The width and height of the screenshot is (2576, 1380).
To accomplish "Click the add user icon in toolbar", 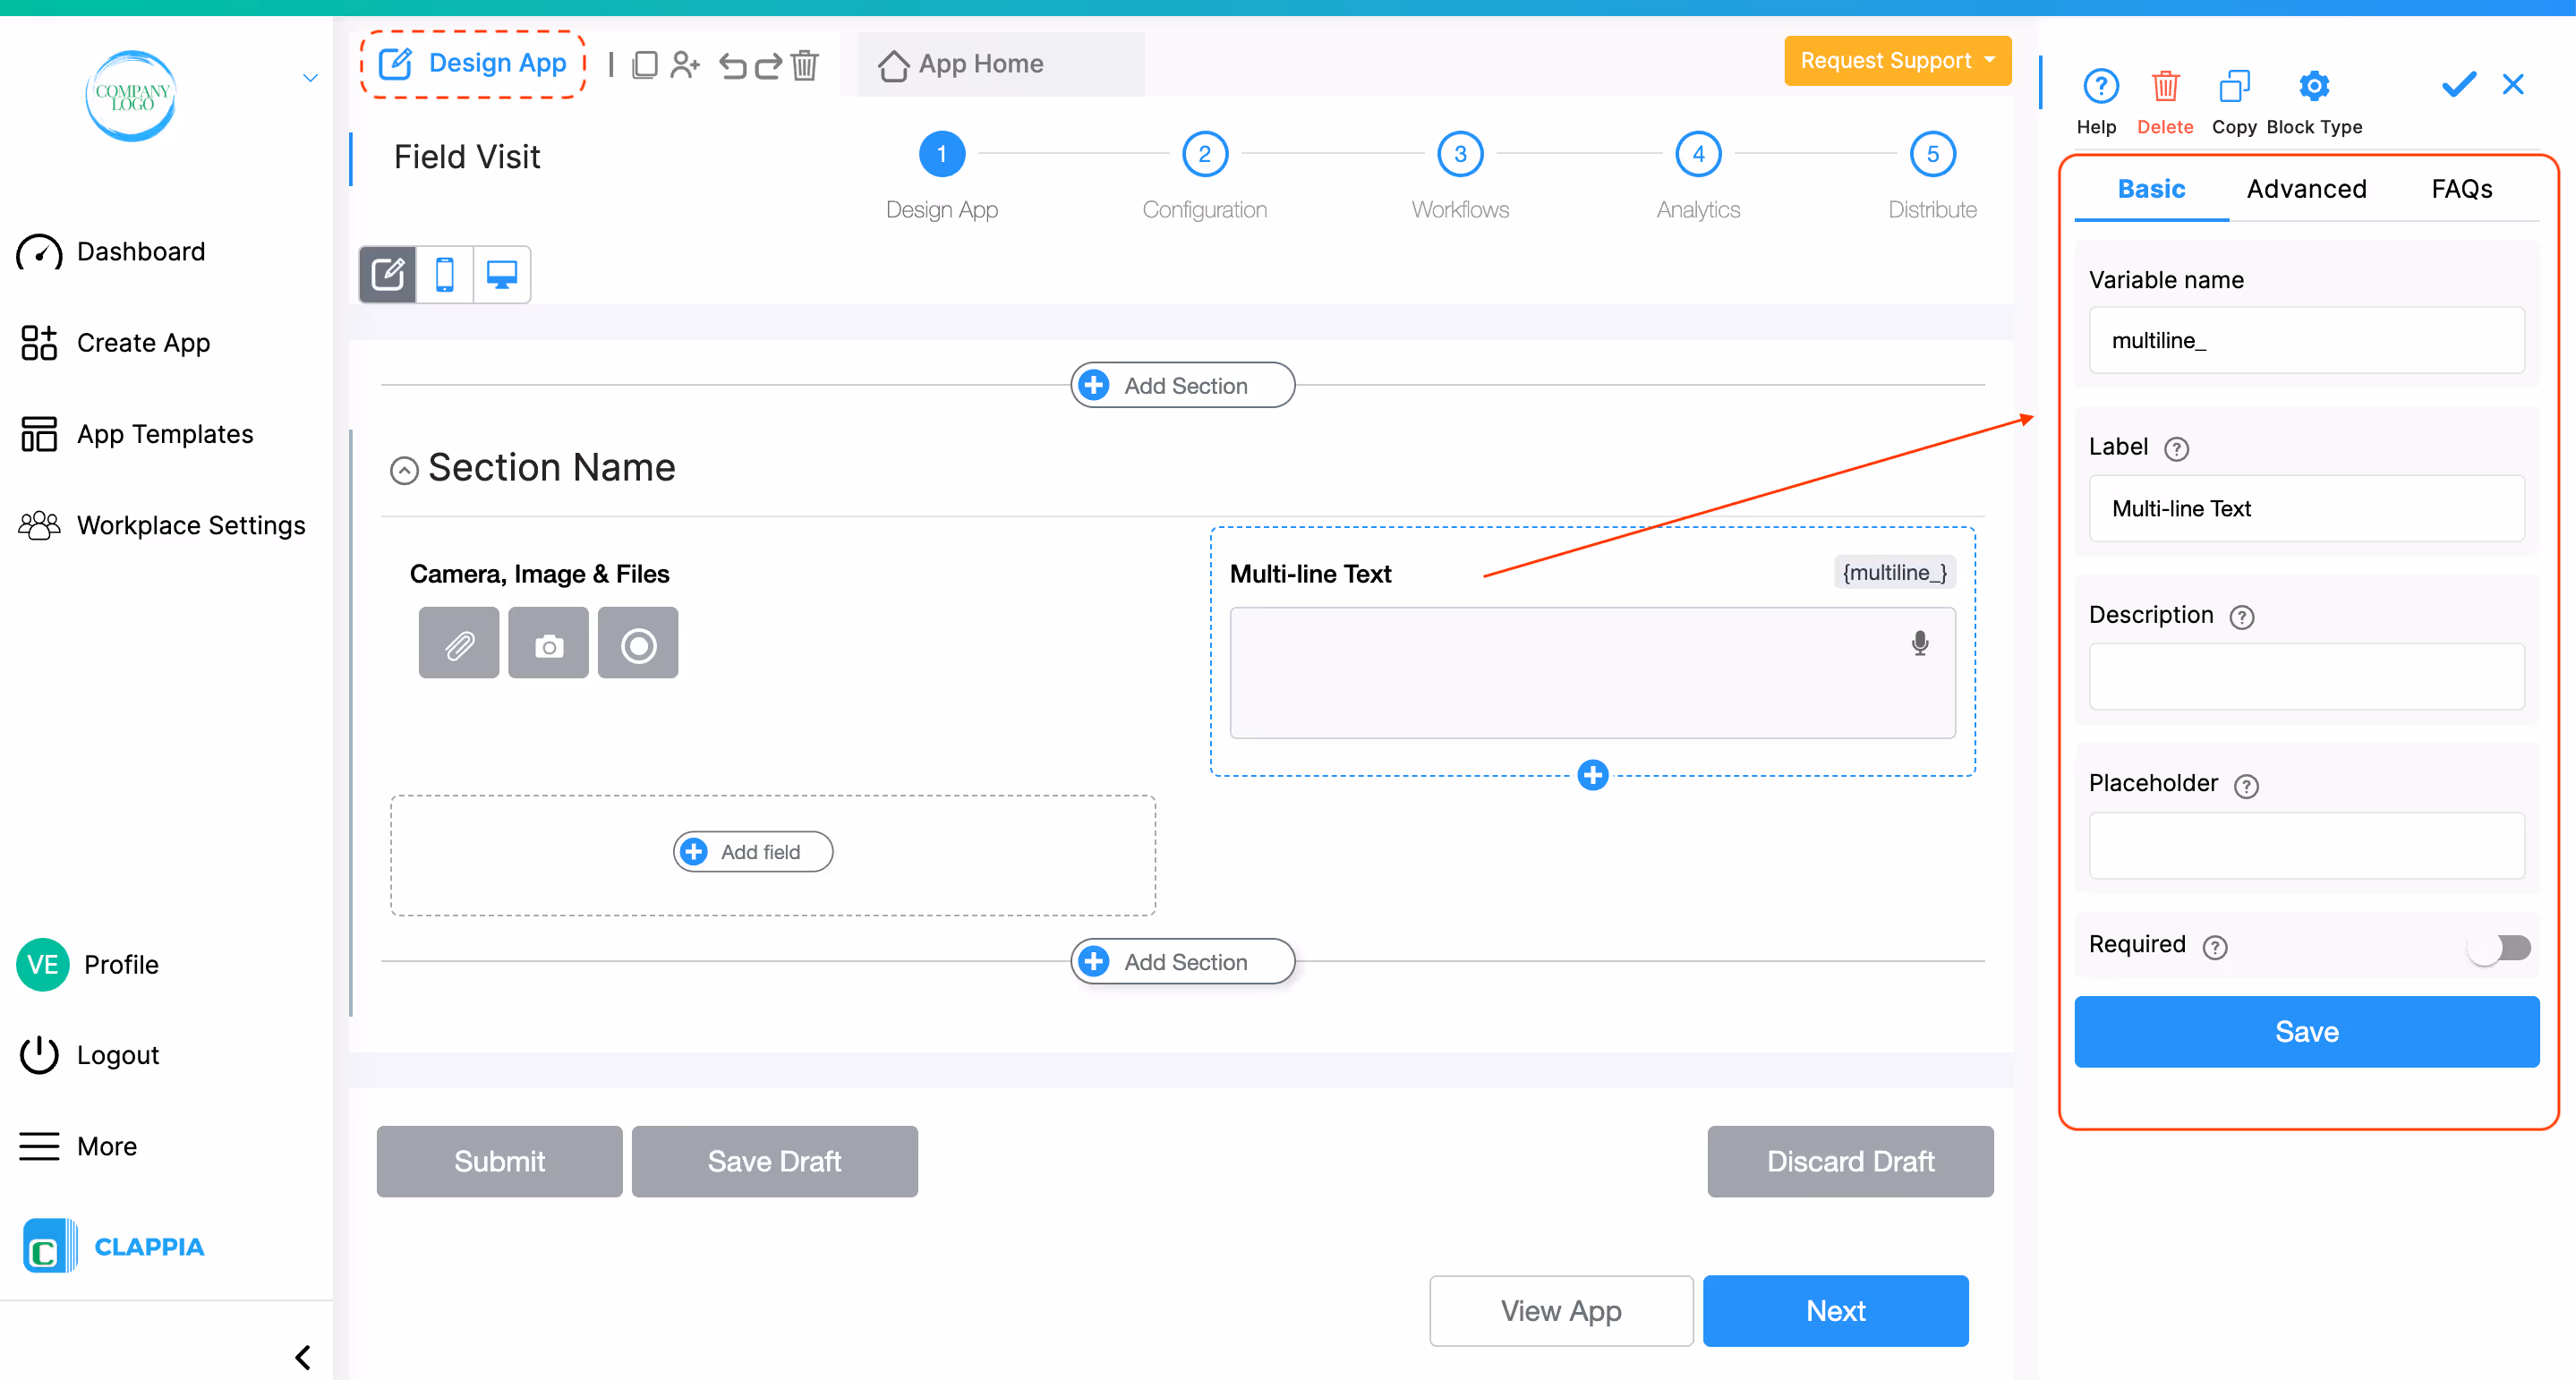I will [x=685, y=65].
